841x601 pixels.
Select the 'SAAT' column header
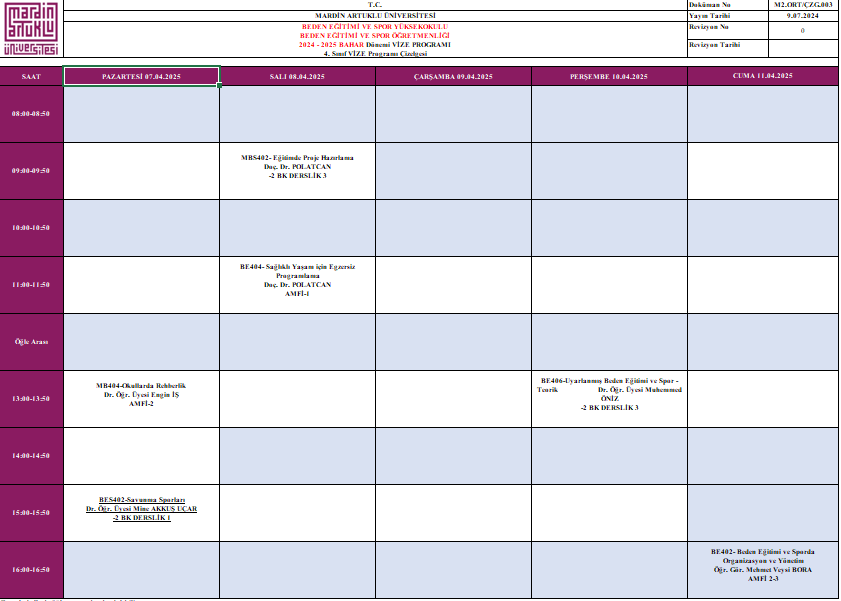pyautogui.click(x=31, y=76)
